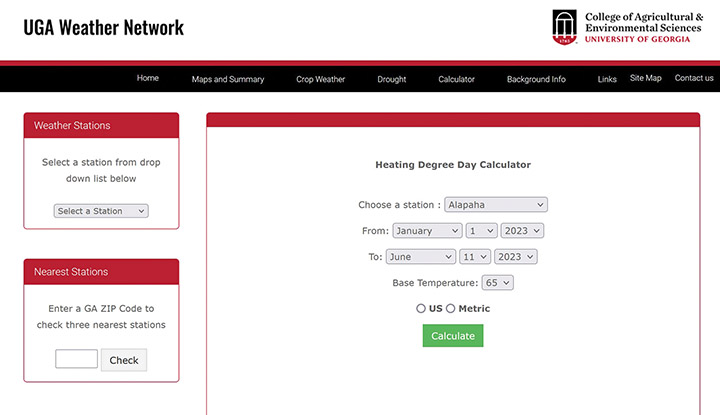
Task: Open the Crop Weather menu
Action: tap(320, 79)
